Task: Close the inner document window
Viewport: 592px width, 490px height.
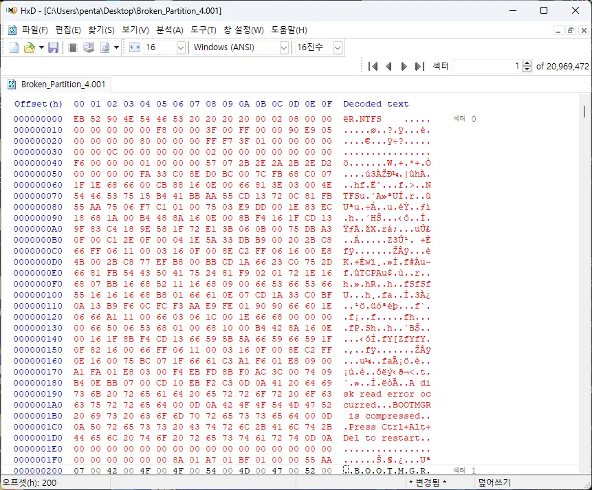Action: pos(584,31)
